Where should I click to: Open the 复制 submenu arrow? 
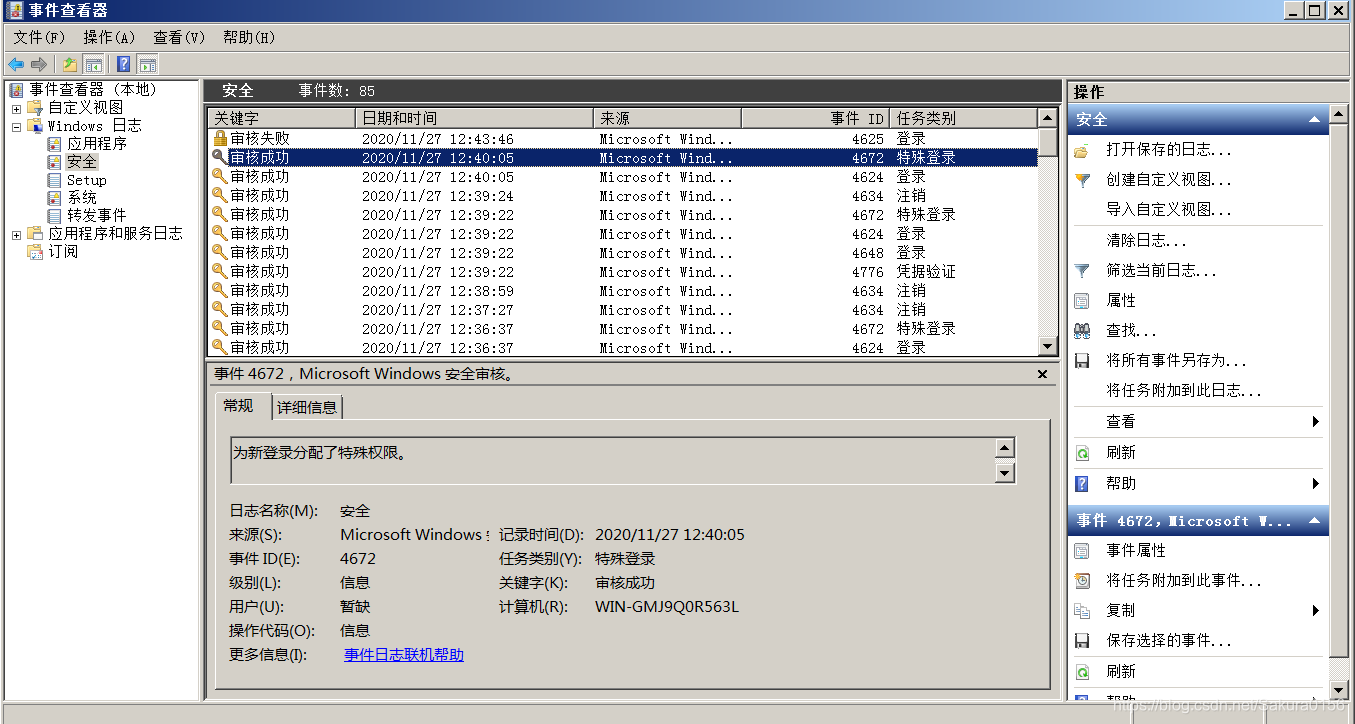1316,610
